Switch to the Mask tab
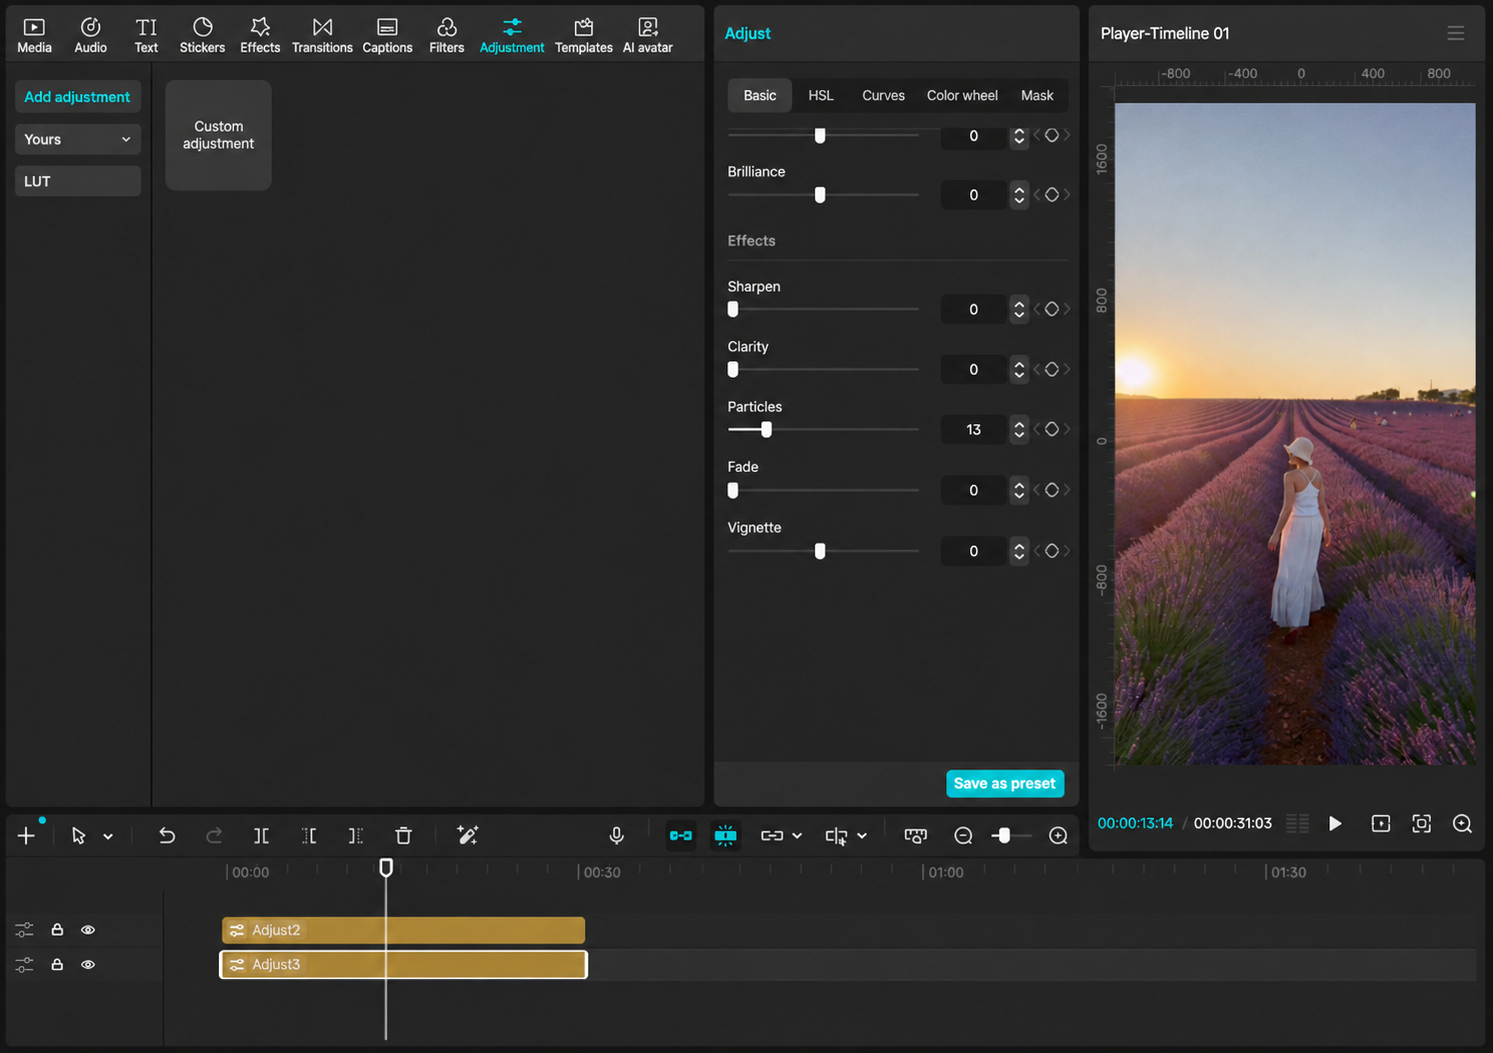The height and width of the screenshot is (1053, 1493). pos(1037,95)
